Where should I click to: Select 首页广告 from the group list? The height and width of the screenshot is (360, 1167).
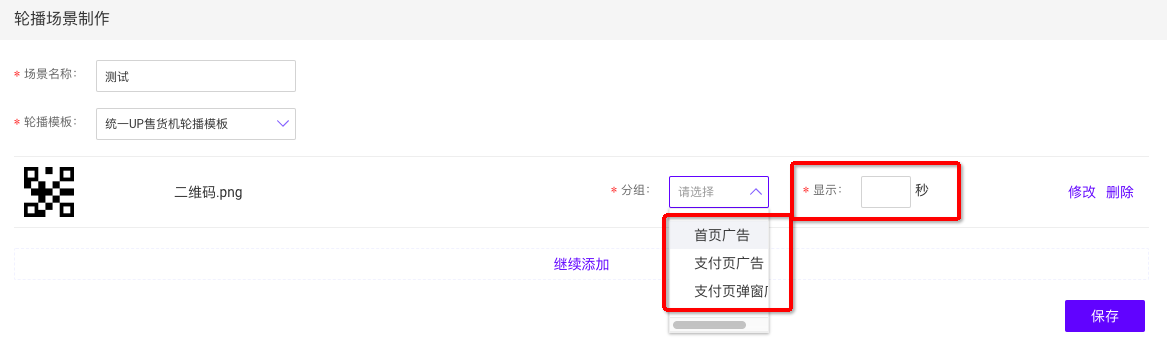[721, 235]
